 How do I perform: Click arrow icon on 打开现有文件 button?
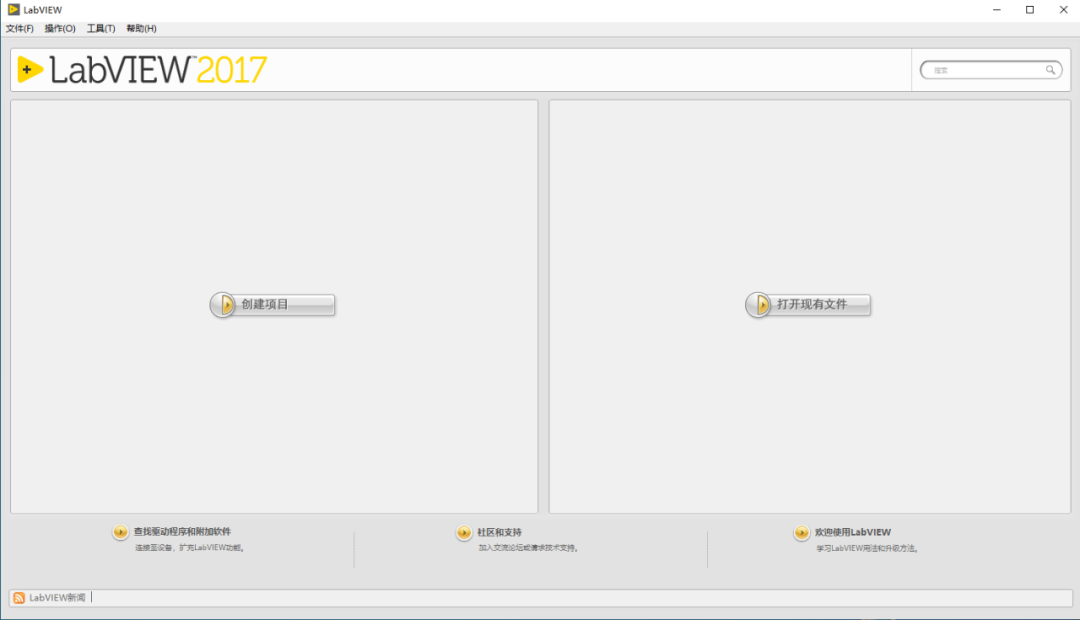pos(758,304)
